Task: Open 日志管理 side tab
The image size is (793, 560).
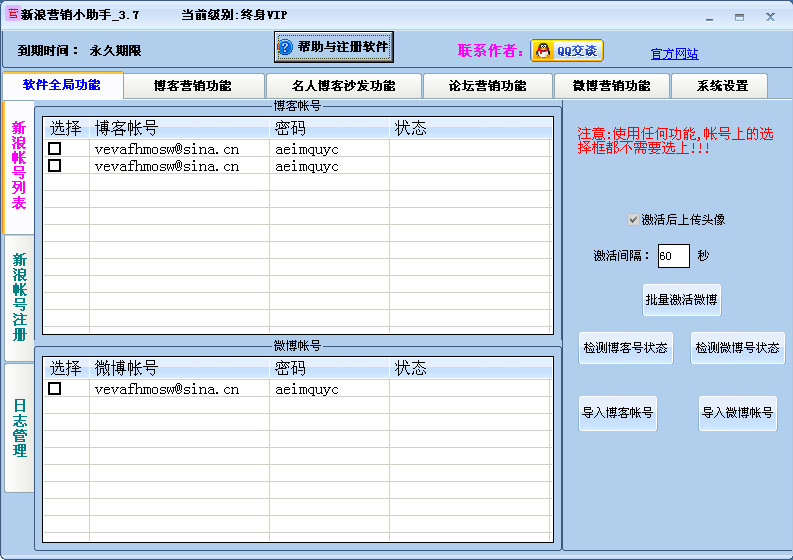Action: 19,428
